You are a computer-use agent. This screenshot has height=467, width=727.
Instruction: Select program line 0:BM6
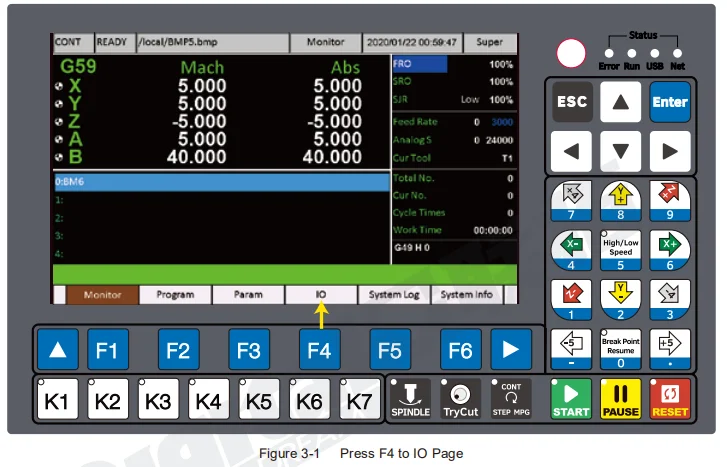(x=222, y=182)
